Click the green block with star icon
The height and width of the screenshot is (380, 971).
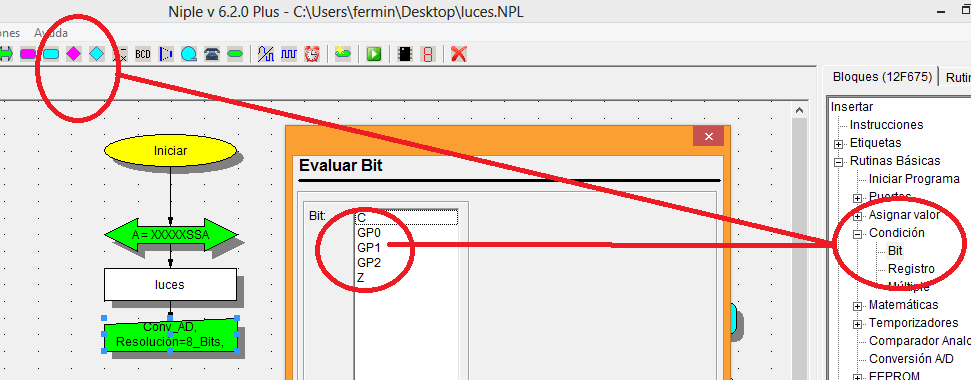pos(342,54)
